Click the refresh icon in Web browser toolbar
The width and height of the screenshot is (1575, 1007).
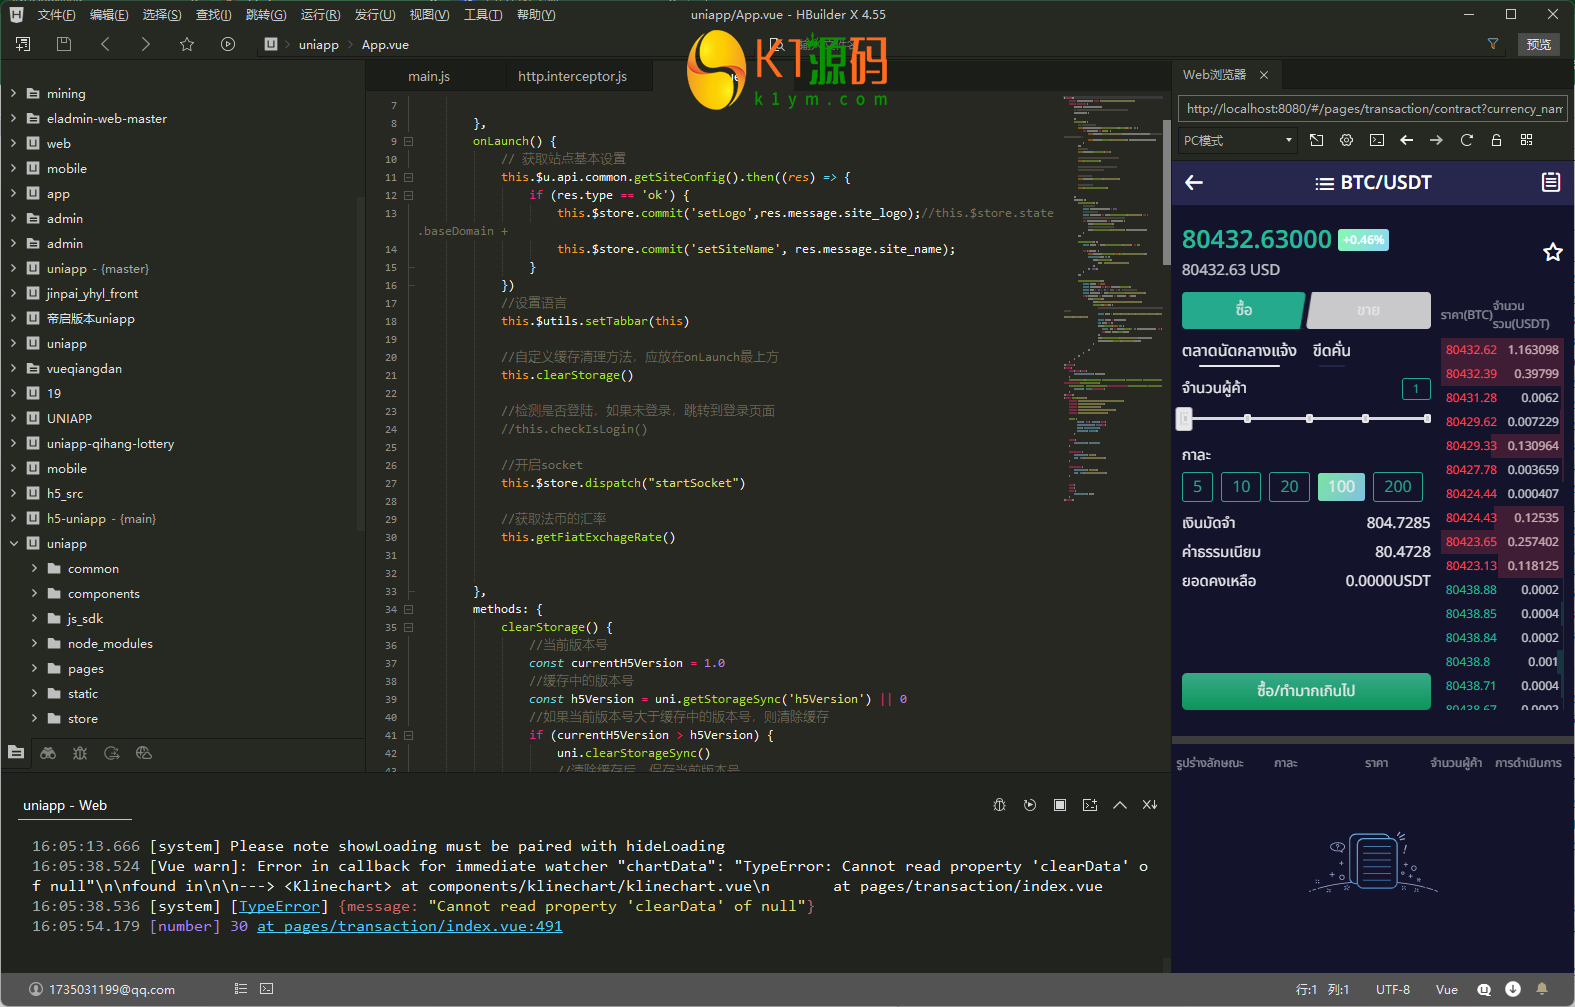click(1466, 140)
